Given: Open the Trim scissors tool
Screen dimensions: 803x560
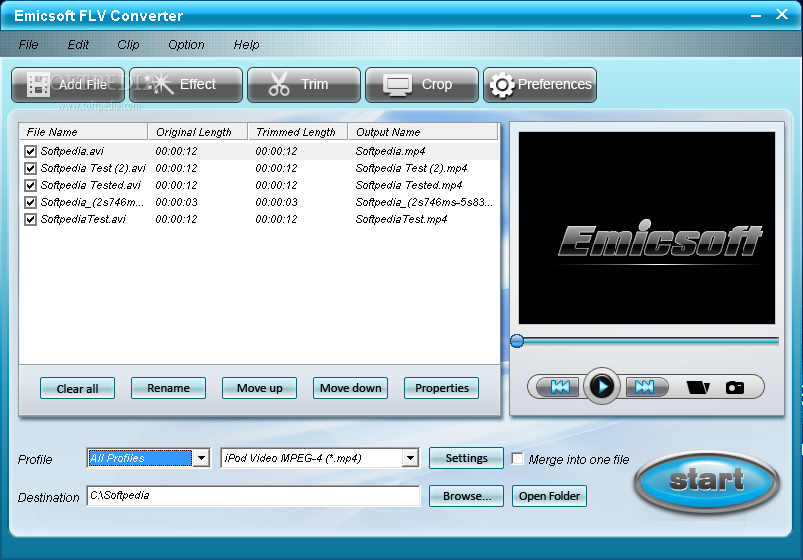Looking at the screenshot, I should (x=304, y=85).
